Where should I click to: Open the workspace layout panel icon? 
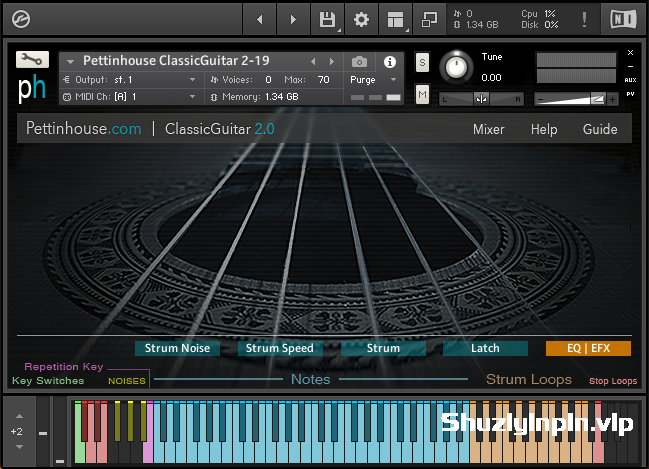tap(395, 19)
